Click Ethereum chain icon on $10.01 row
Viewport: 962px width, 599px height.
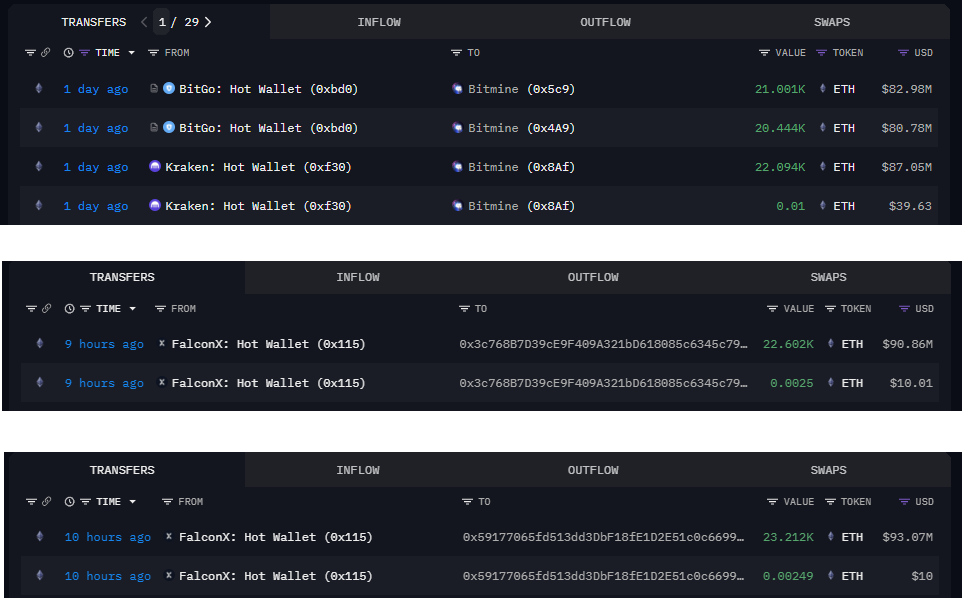tap(40, 382)
